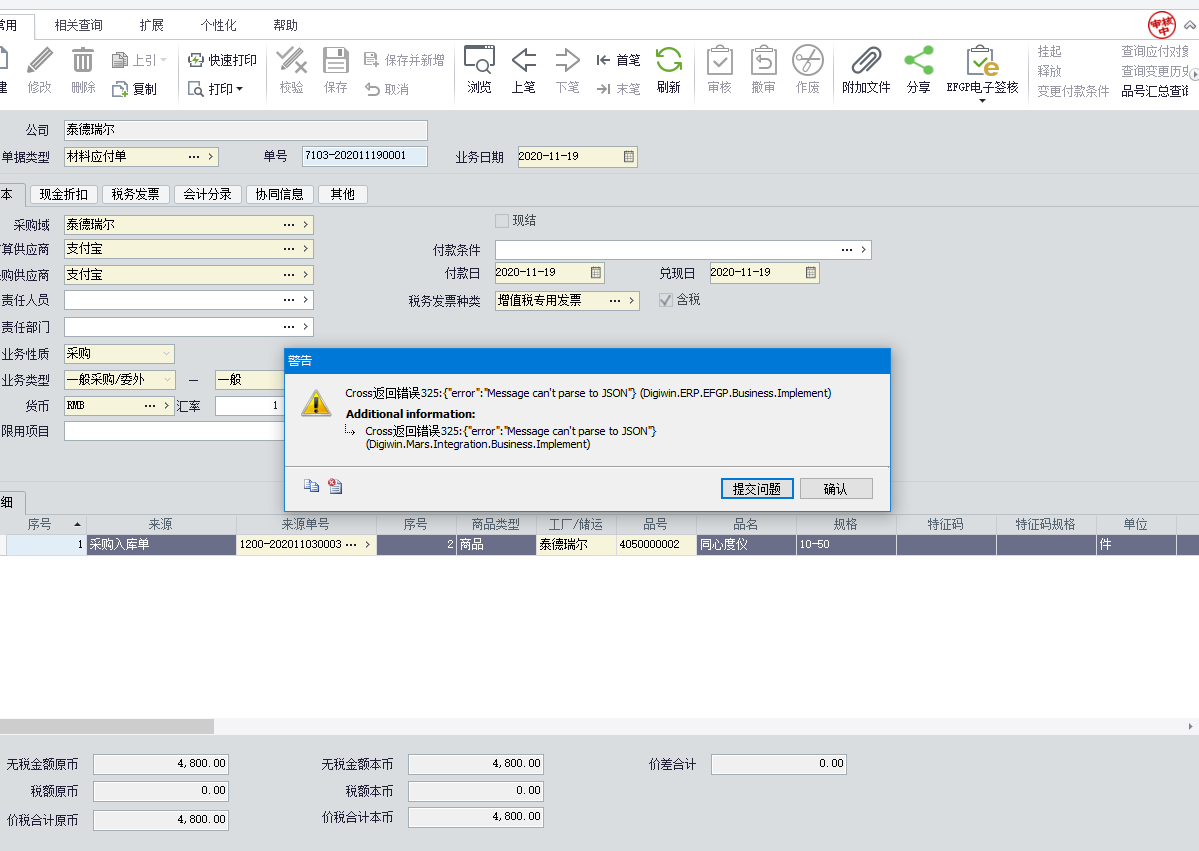Viewport: 1199px width, 851px height.
Task: Click the 提交问题 button
Action: coord(757,489)
